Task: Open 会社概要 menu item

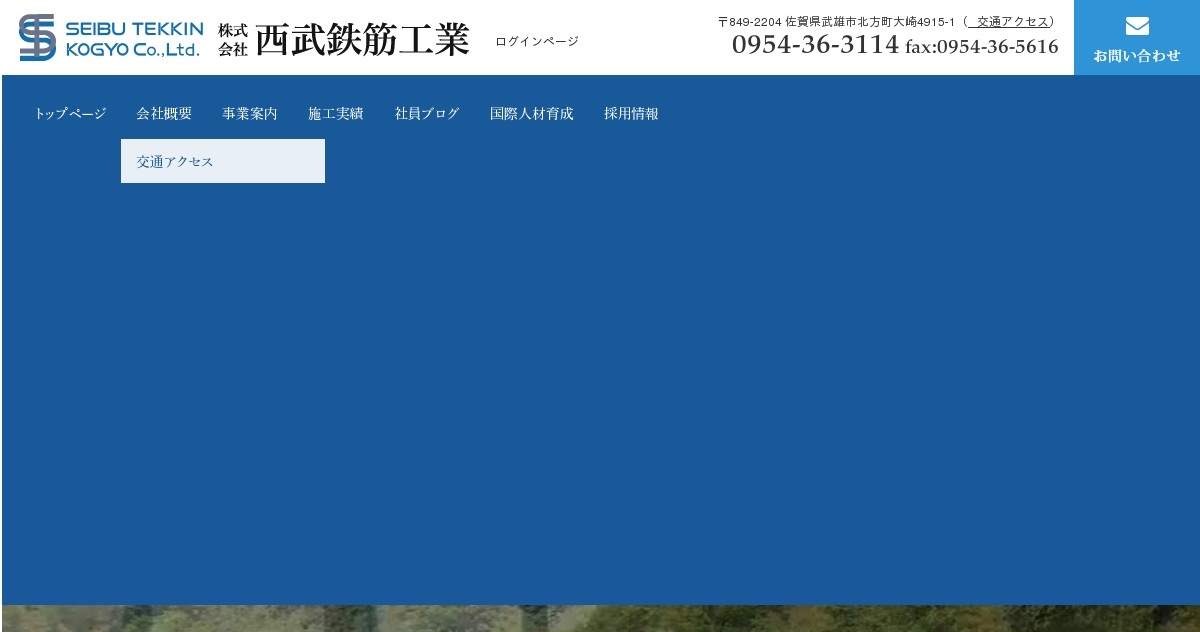Action: (x=164, y=114)
